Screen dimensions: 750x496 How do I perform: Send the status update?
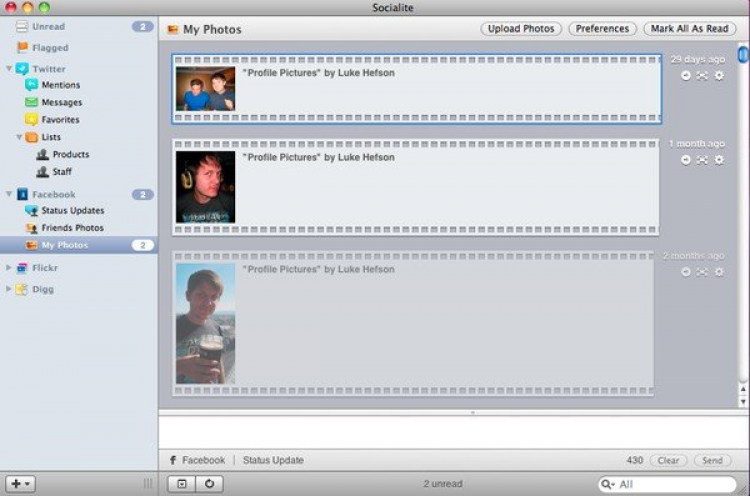pos(712,460)
